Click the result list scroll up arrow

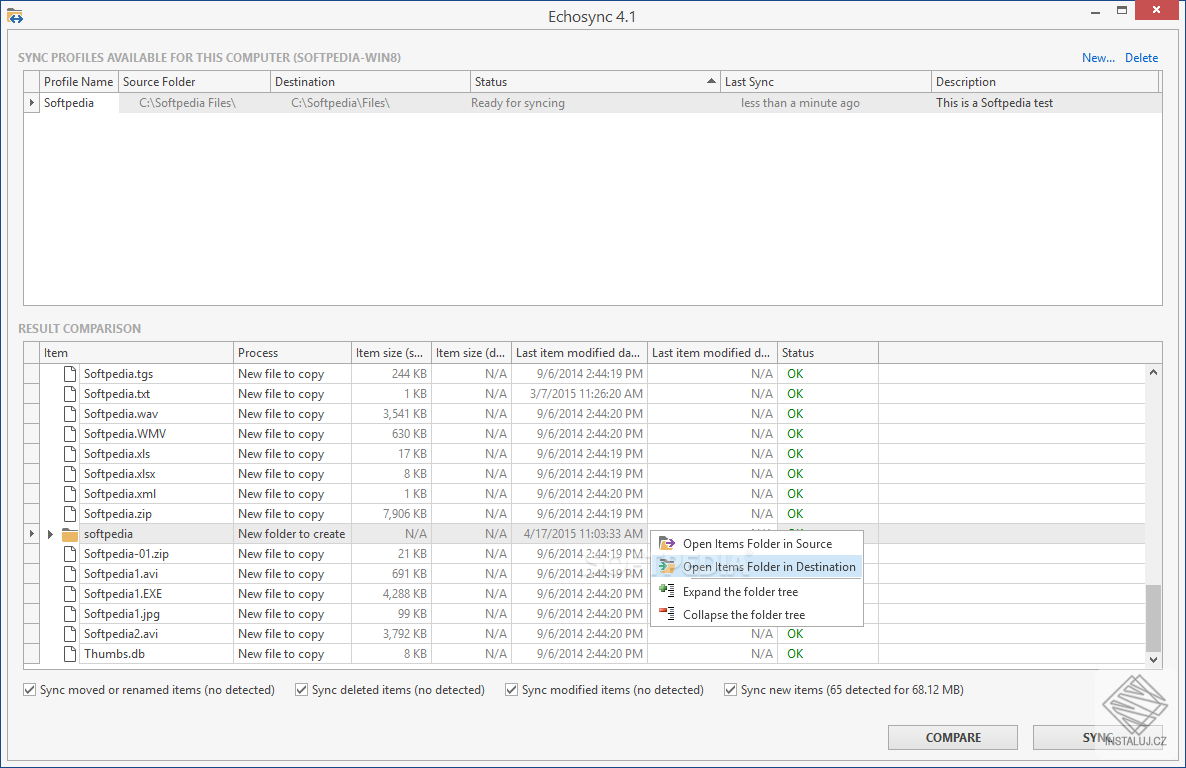(x=1153, y=372)
